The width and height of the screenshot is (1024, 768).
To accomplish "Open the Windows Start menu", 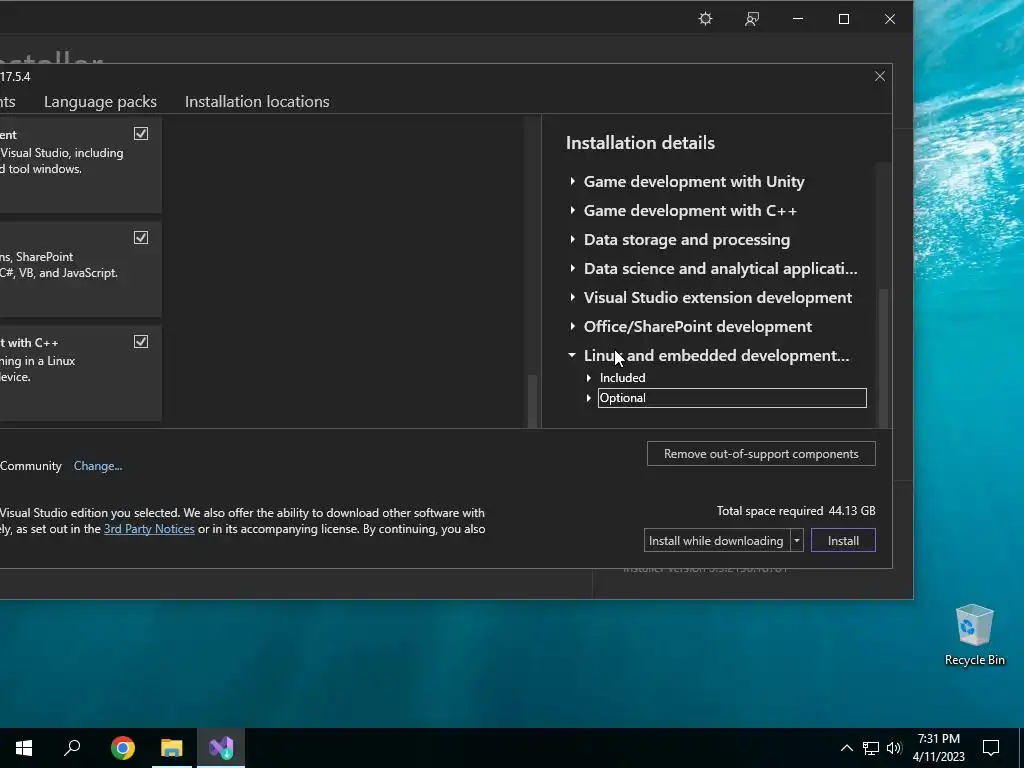I will click(x=24, y=748).
